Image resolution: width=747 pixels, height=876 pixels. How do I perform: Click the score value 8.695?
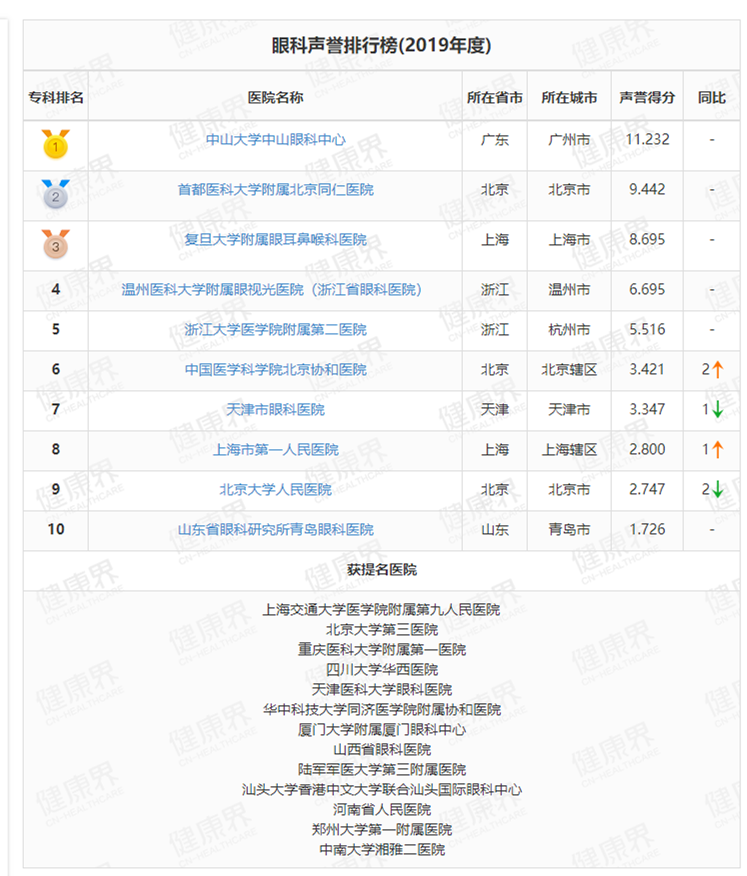[647, 240]
